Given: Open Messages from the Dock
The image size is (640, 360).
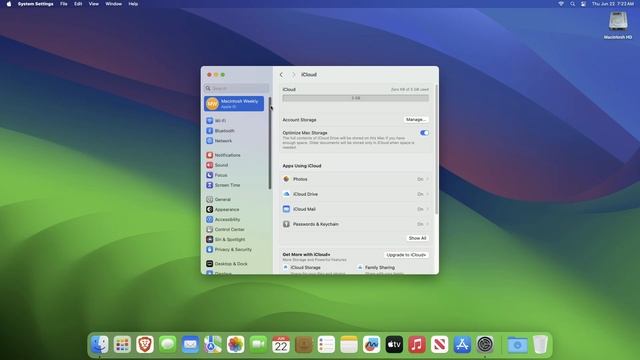Looking at the screenshot, I should click(167, 344).
